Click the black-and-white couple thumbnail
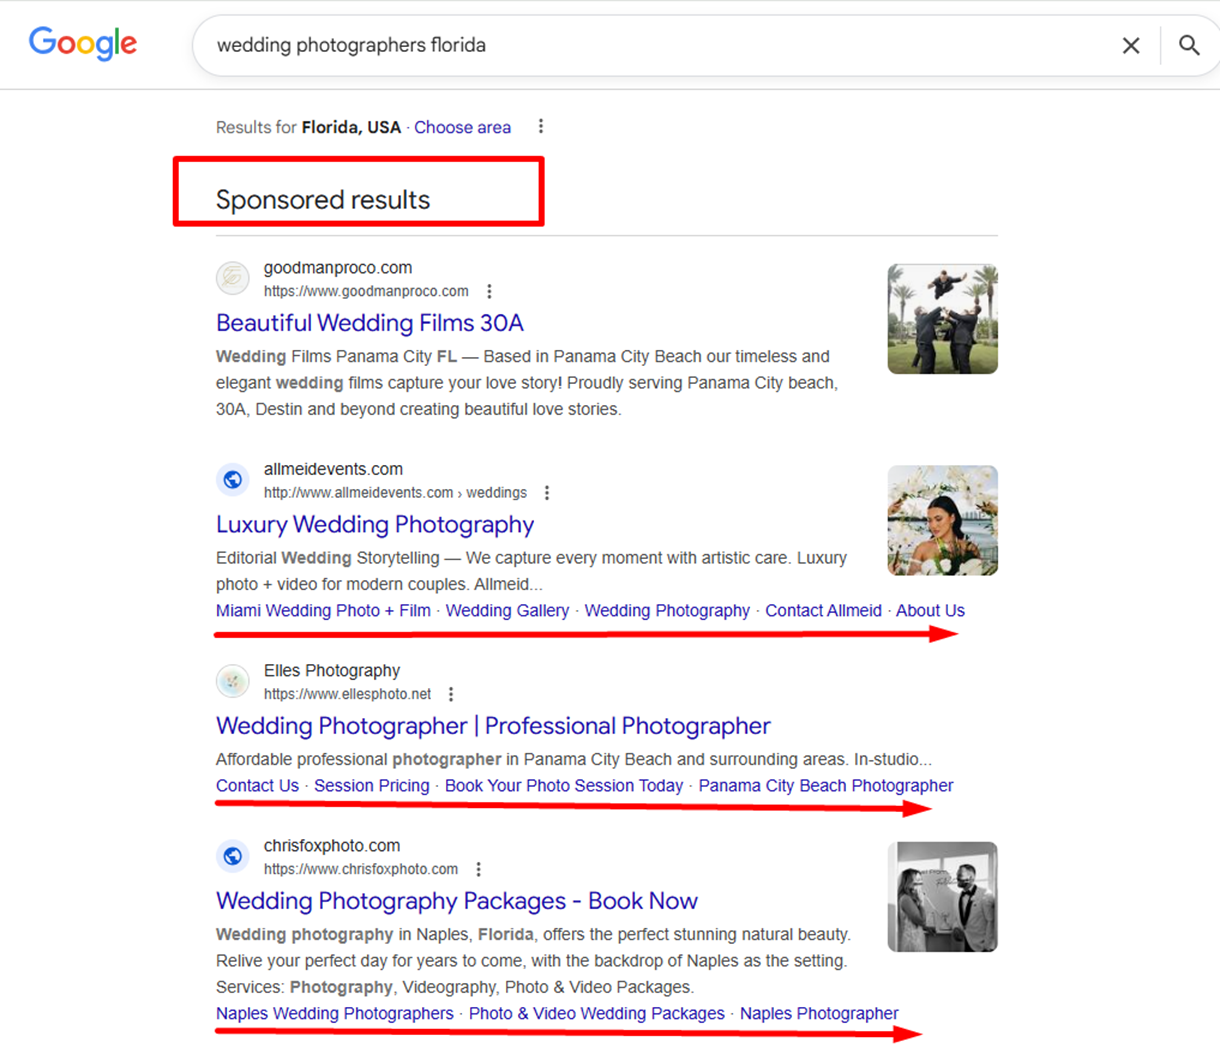1220x1048 pixels. tap(942, 897)
